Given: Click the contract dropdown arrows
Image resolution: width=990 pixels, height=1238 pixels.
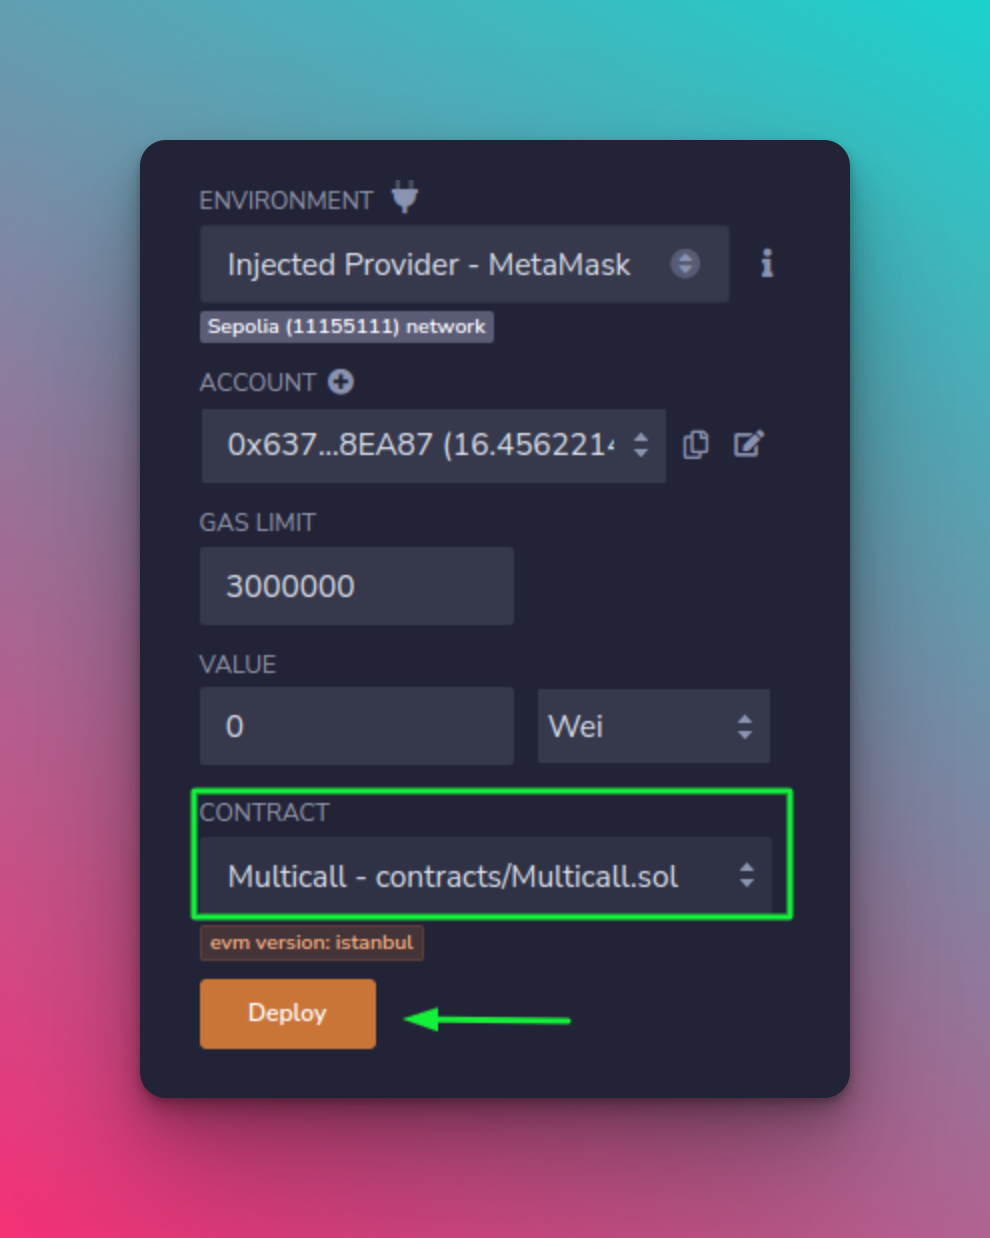Looking at the screenshot, I should tap(747, 876).
